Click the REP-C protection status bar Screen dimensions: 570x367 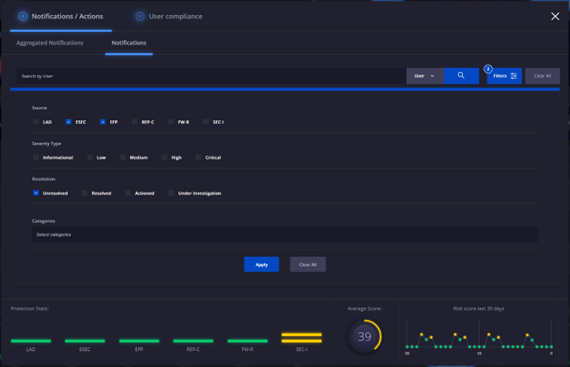[193, 341]
